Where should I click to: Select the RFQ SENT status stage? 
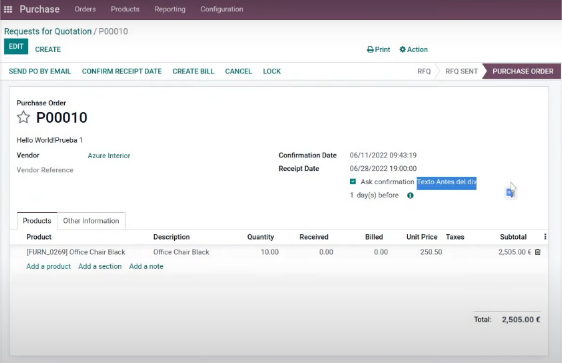[461, 71]
